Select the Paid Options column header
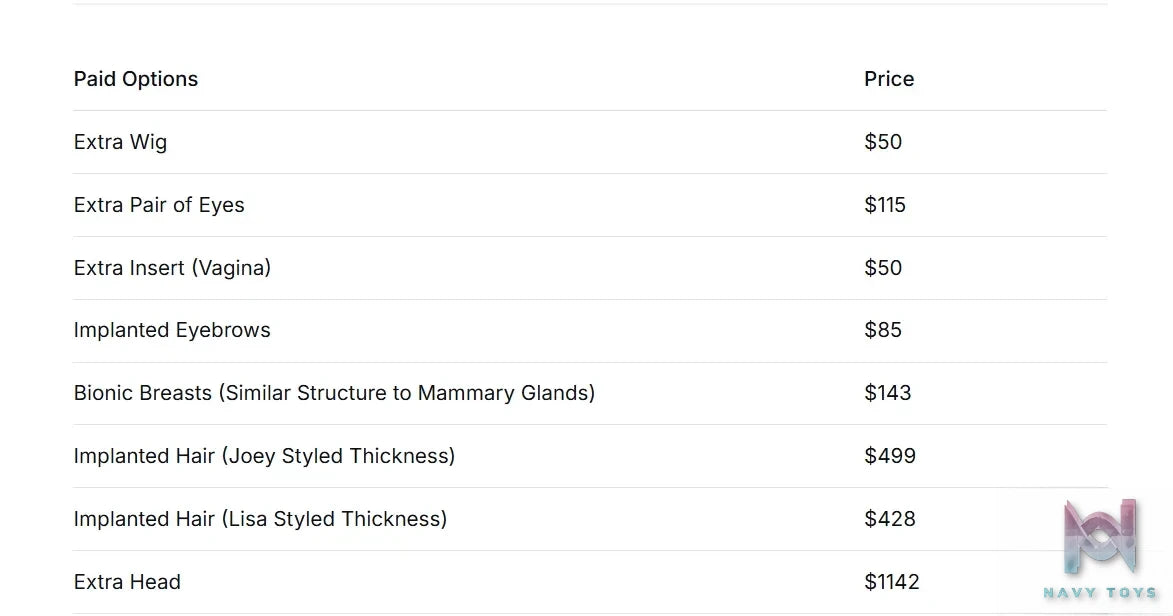Screen dimensions: 1173x616 pos(135,79)
